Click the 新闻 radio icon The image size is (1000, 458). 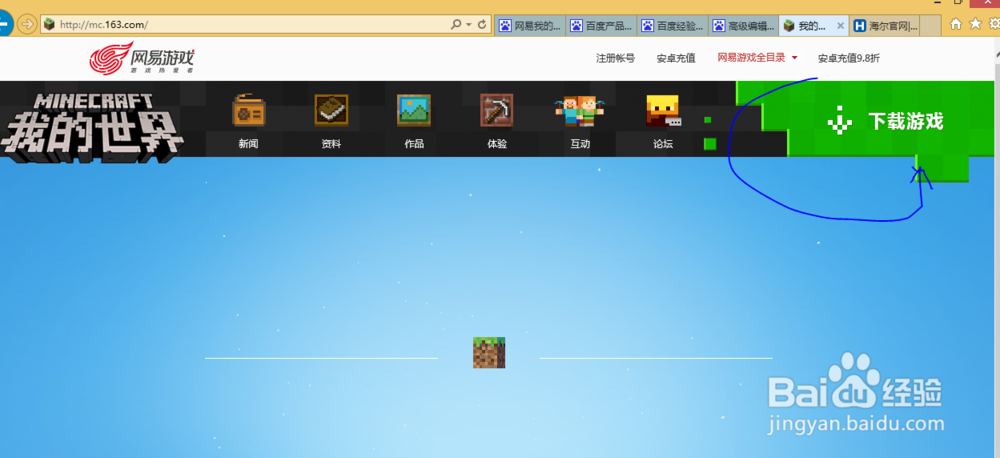249,110
